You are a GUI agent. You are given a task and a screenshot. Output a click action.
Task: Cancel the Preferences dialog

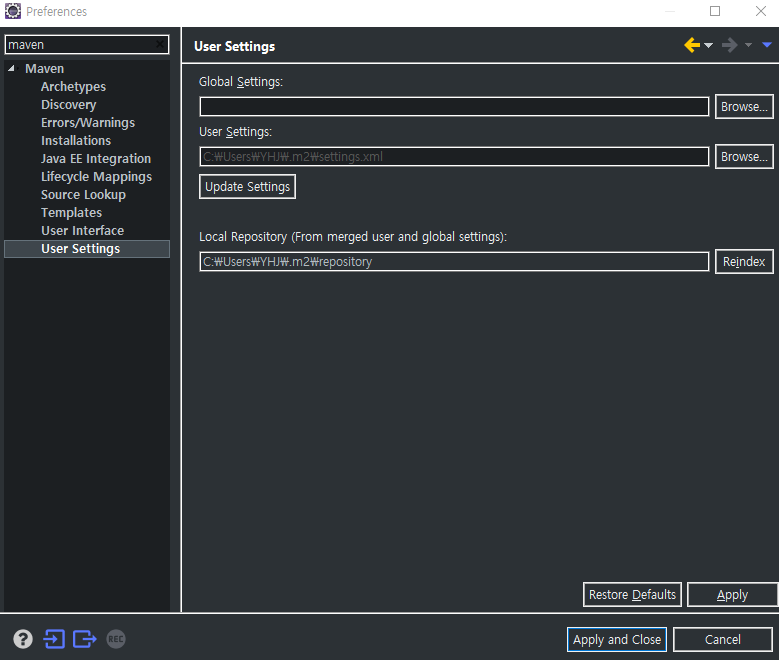click(723, 639)
